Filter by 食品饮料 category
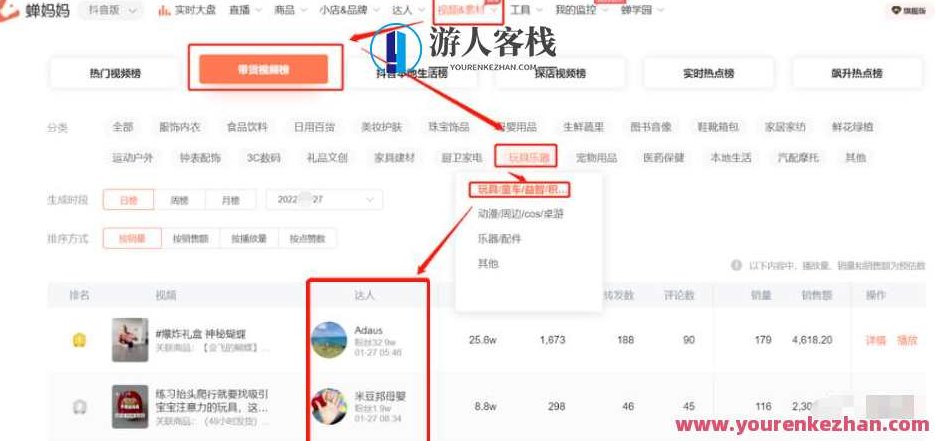The image size is (935, 441). (247, 127)
